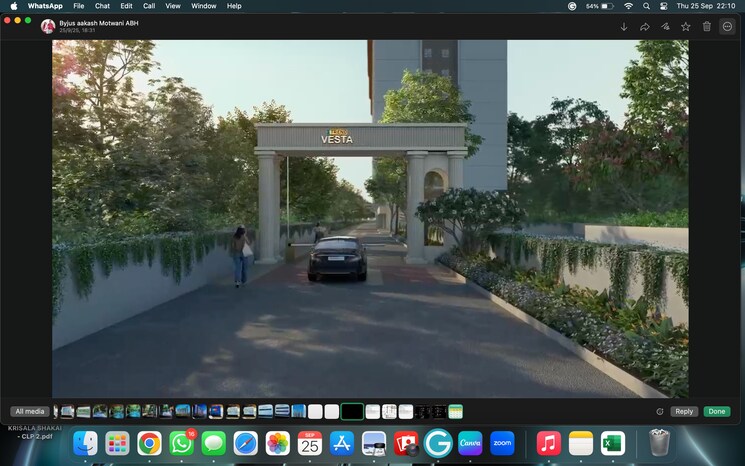Viewport: 745px width, 466px height.
Task: Delete the photo with the trash icon
Action: tap(707, 27)
